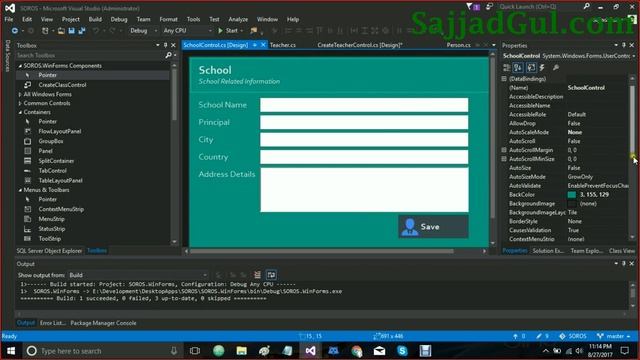Screen dimensions: 640x360
Task: Select the StatusStrip toolbox item
Action: point(52,229)
